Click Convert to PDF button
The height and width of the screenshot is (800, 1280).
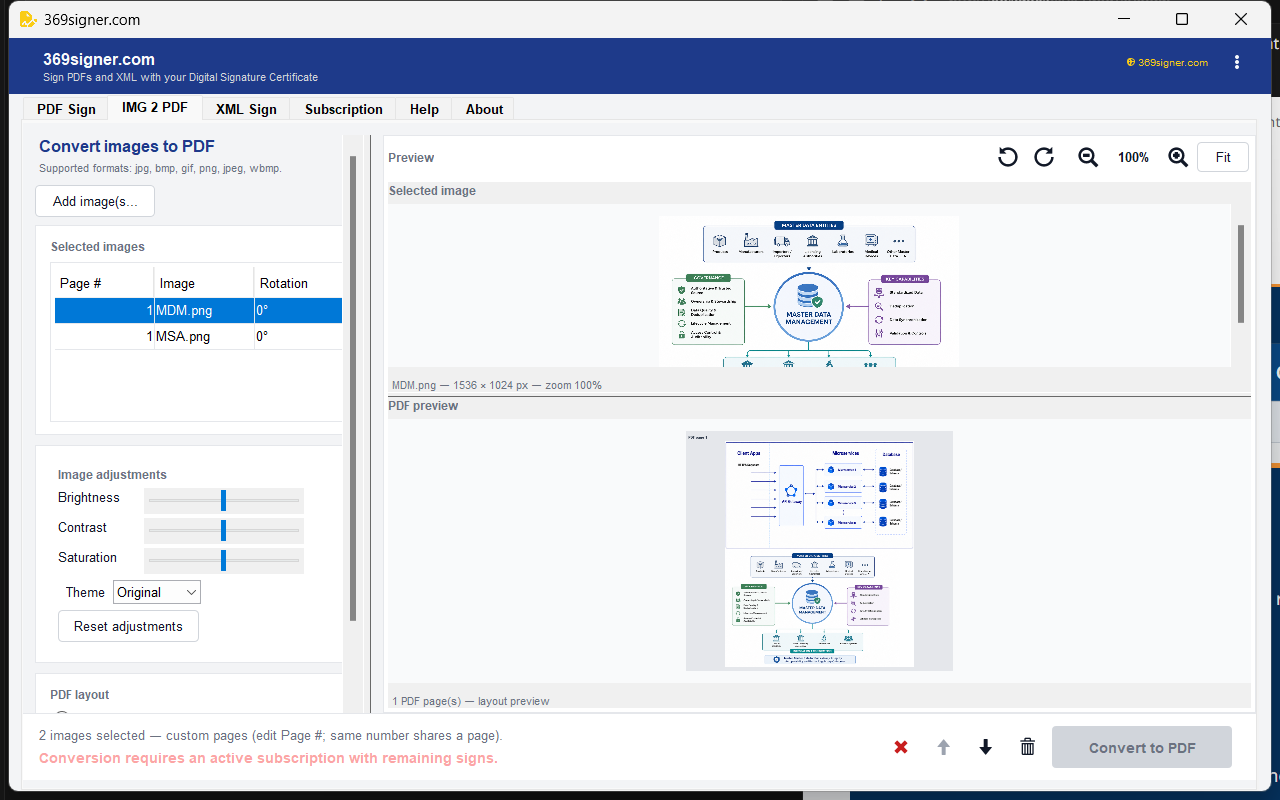point(1142,747)
